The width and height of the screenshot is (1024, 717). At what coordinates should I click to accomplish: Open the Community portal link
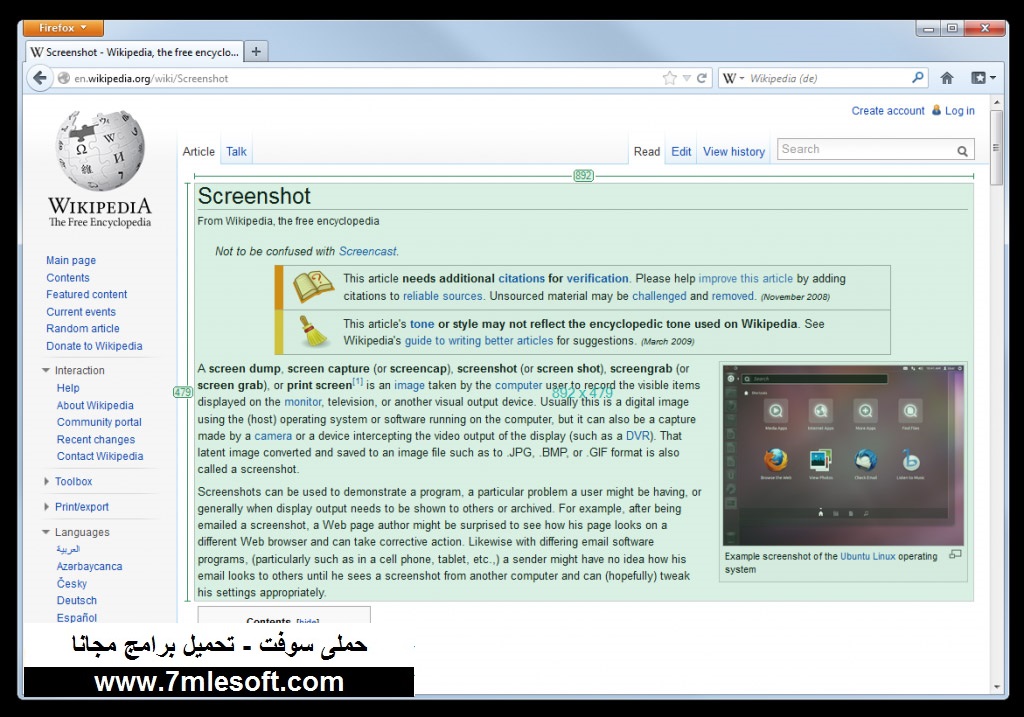99,422
